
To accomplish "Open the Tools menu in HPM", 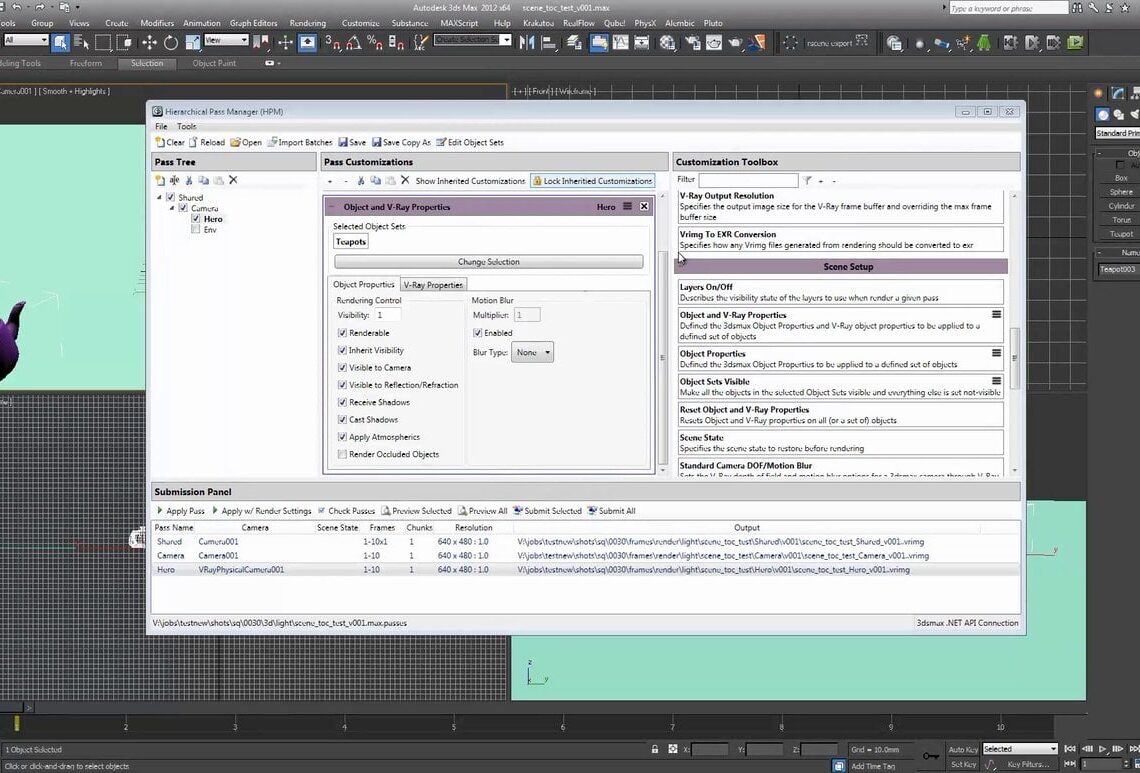I will pos(186,126).
